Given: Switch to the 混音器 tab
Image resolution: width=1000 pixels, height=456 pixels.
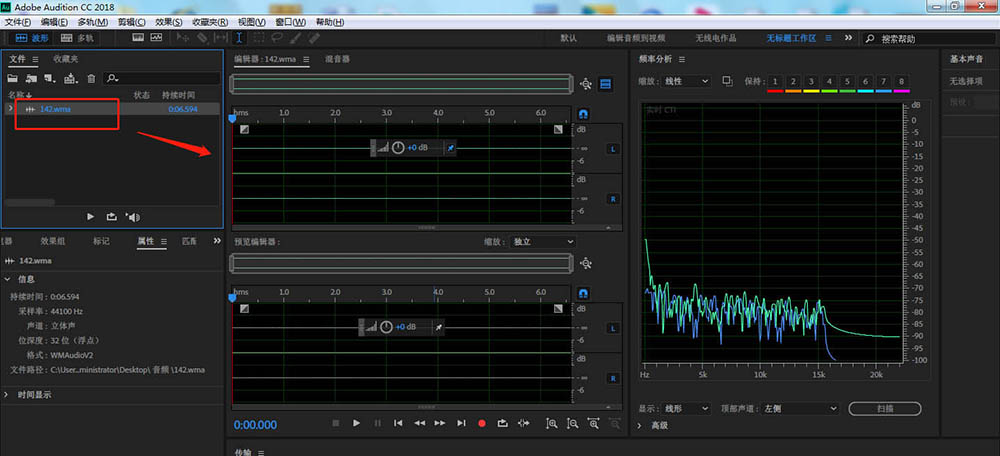Looking at the screenshot, I should pyautogui.click(x=337, y=59).
